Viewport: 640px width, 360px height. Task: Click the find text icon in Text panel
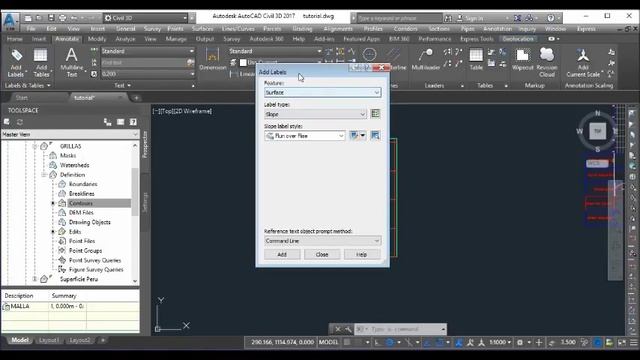click(x=190, y=62)
